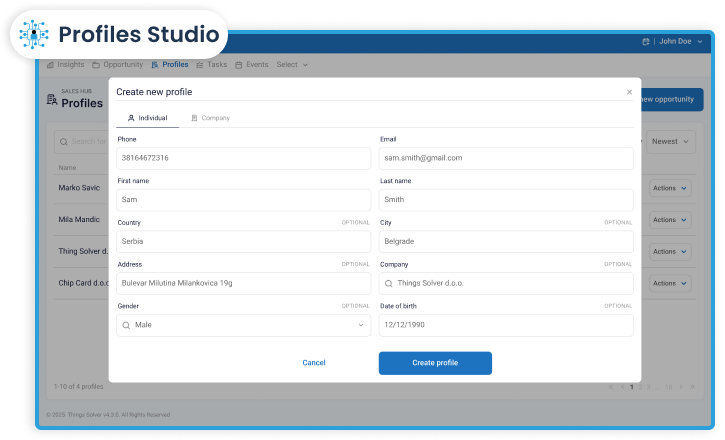Click the Insights chart icon in navigation
This screenshot has height=440, width=725.
51,64
